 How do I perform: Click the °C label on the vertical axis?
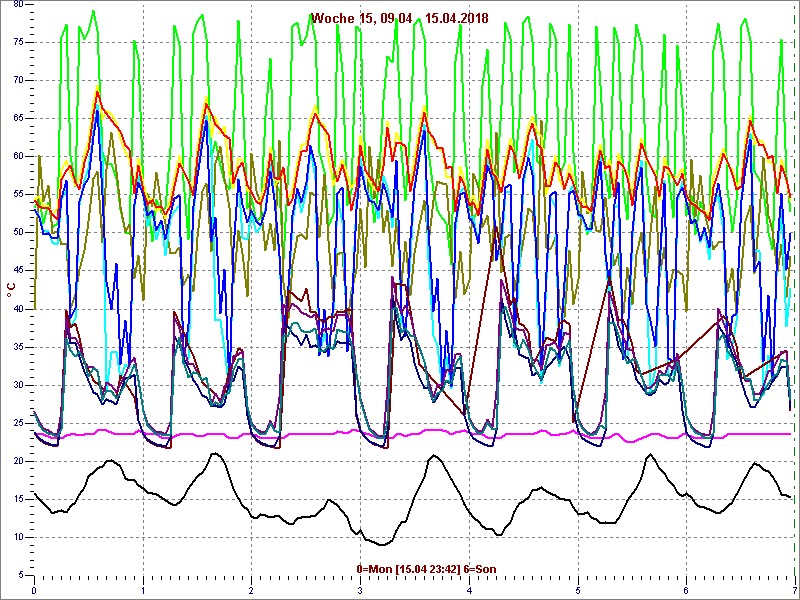point(11,289)
